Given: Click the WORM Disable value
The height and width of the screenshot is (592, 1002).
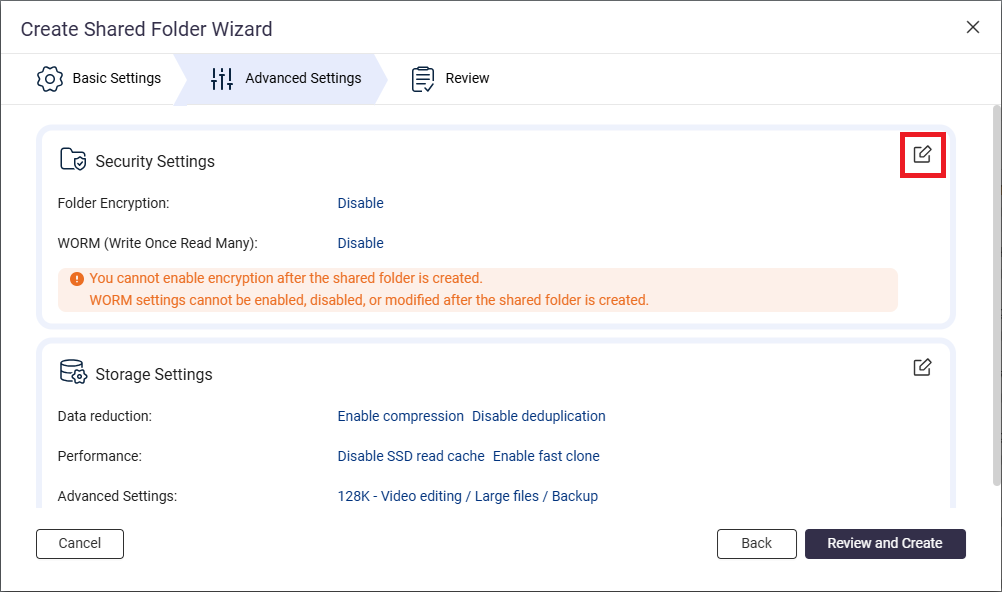Looking at the screenshot, I should 360,243.
